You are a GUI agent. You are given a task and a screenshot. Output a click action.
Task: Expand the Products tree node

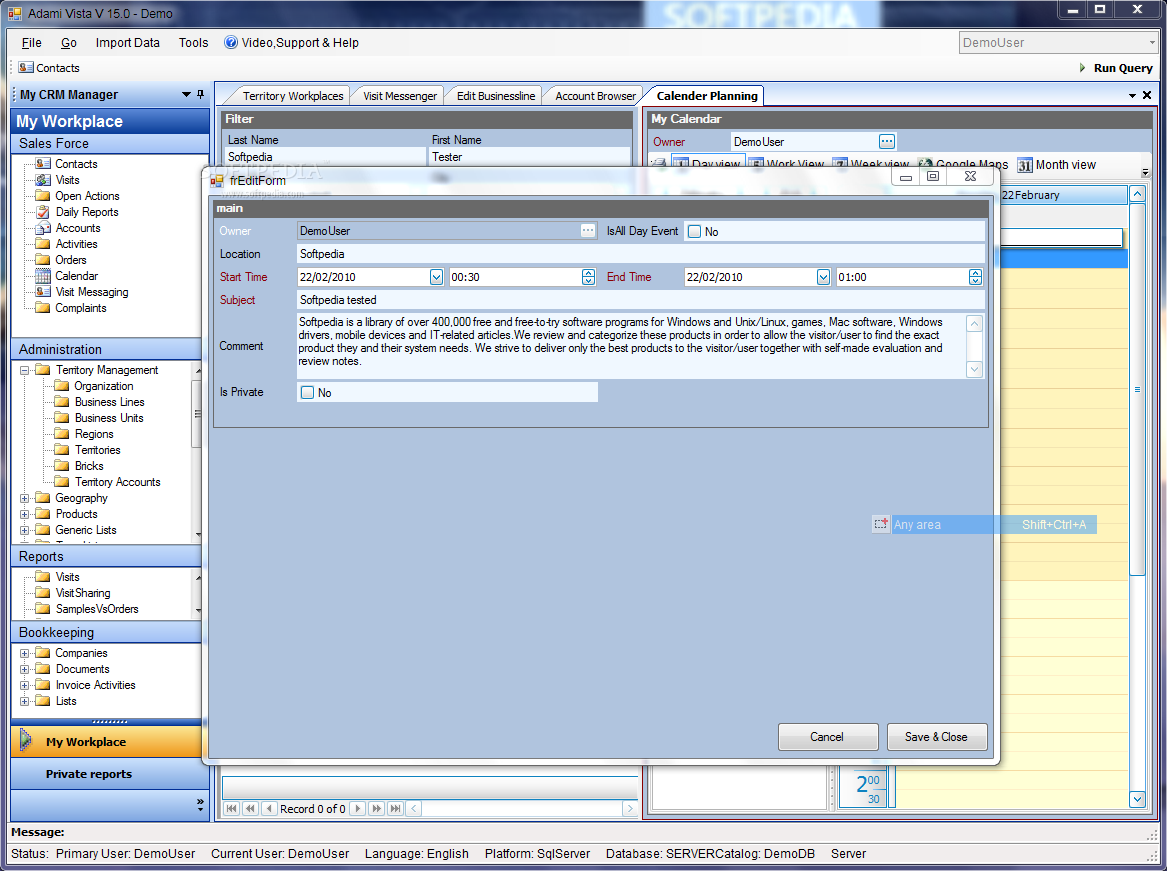pyautogui.click(x=25, y=514)
